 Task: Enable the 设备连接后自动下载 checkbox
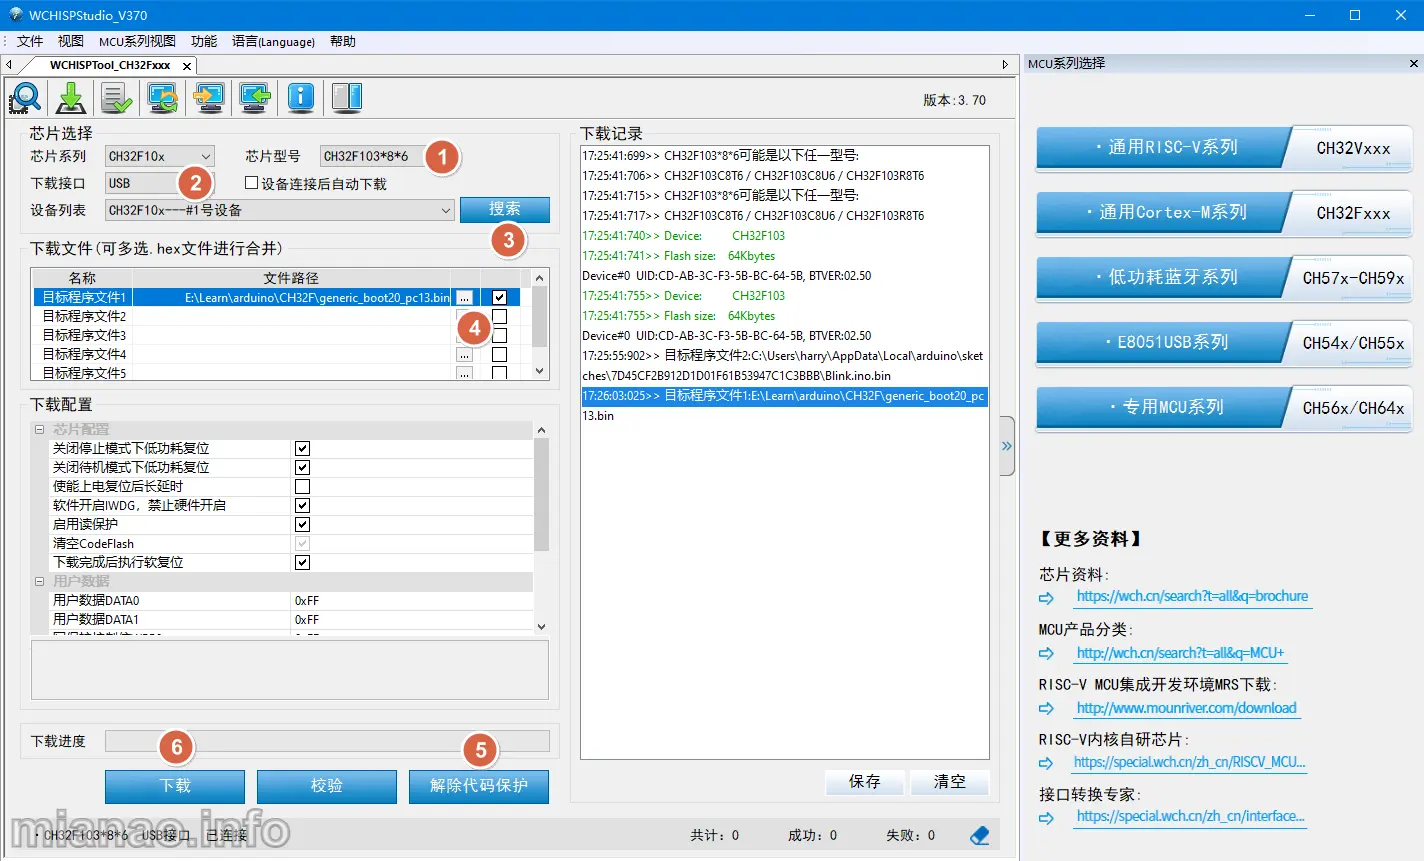point(252,183)
